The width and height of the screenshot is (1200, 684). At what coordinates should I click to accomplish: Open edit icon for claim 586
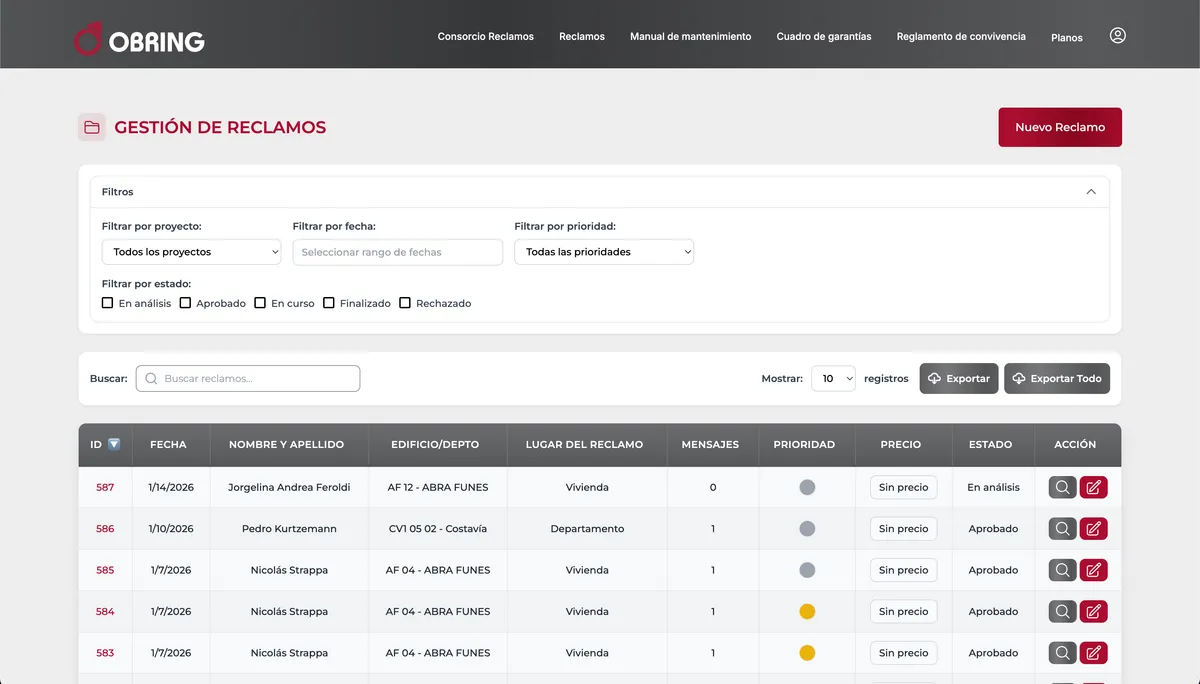click(1094, 529)
